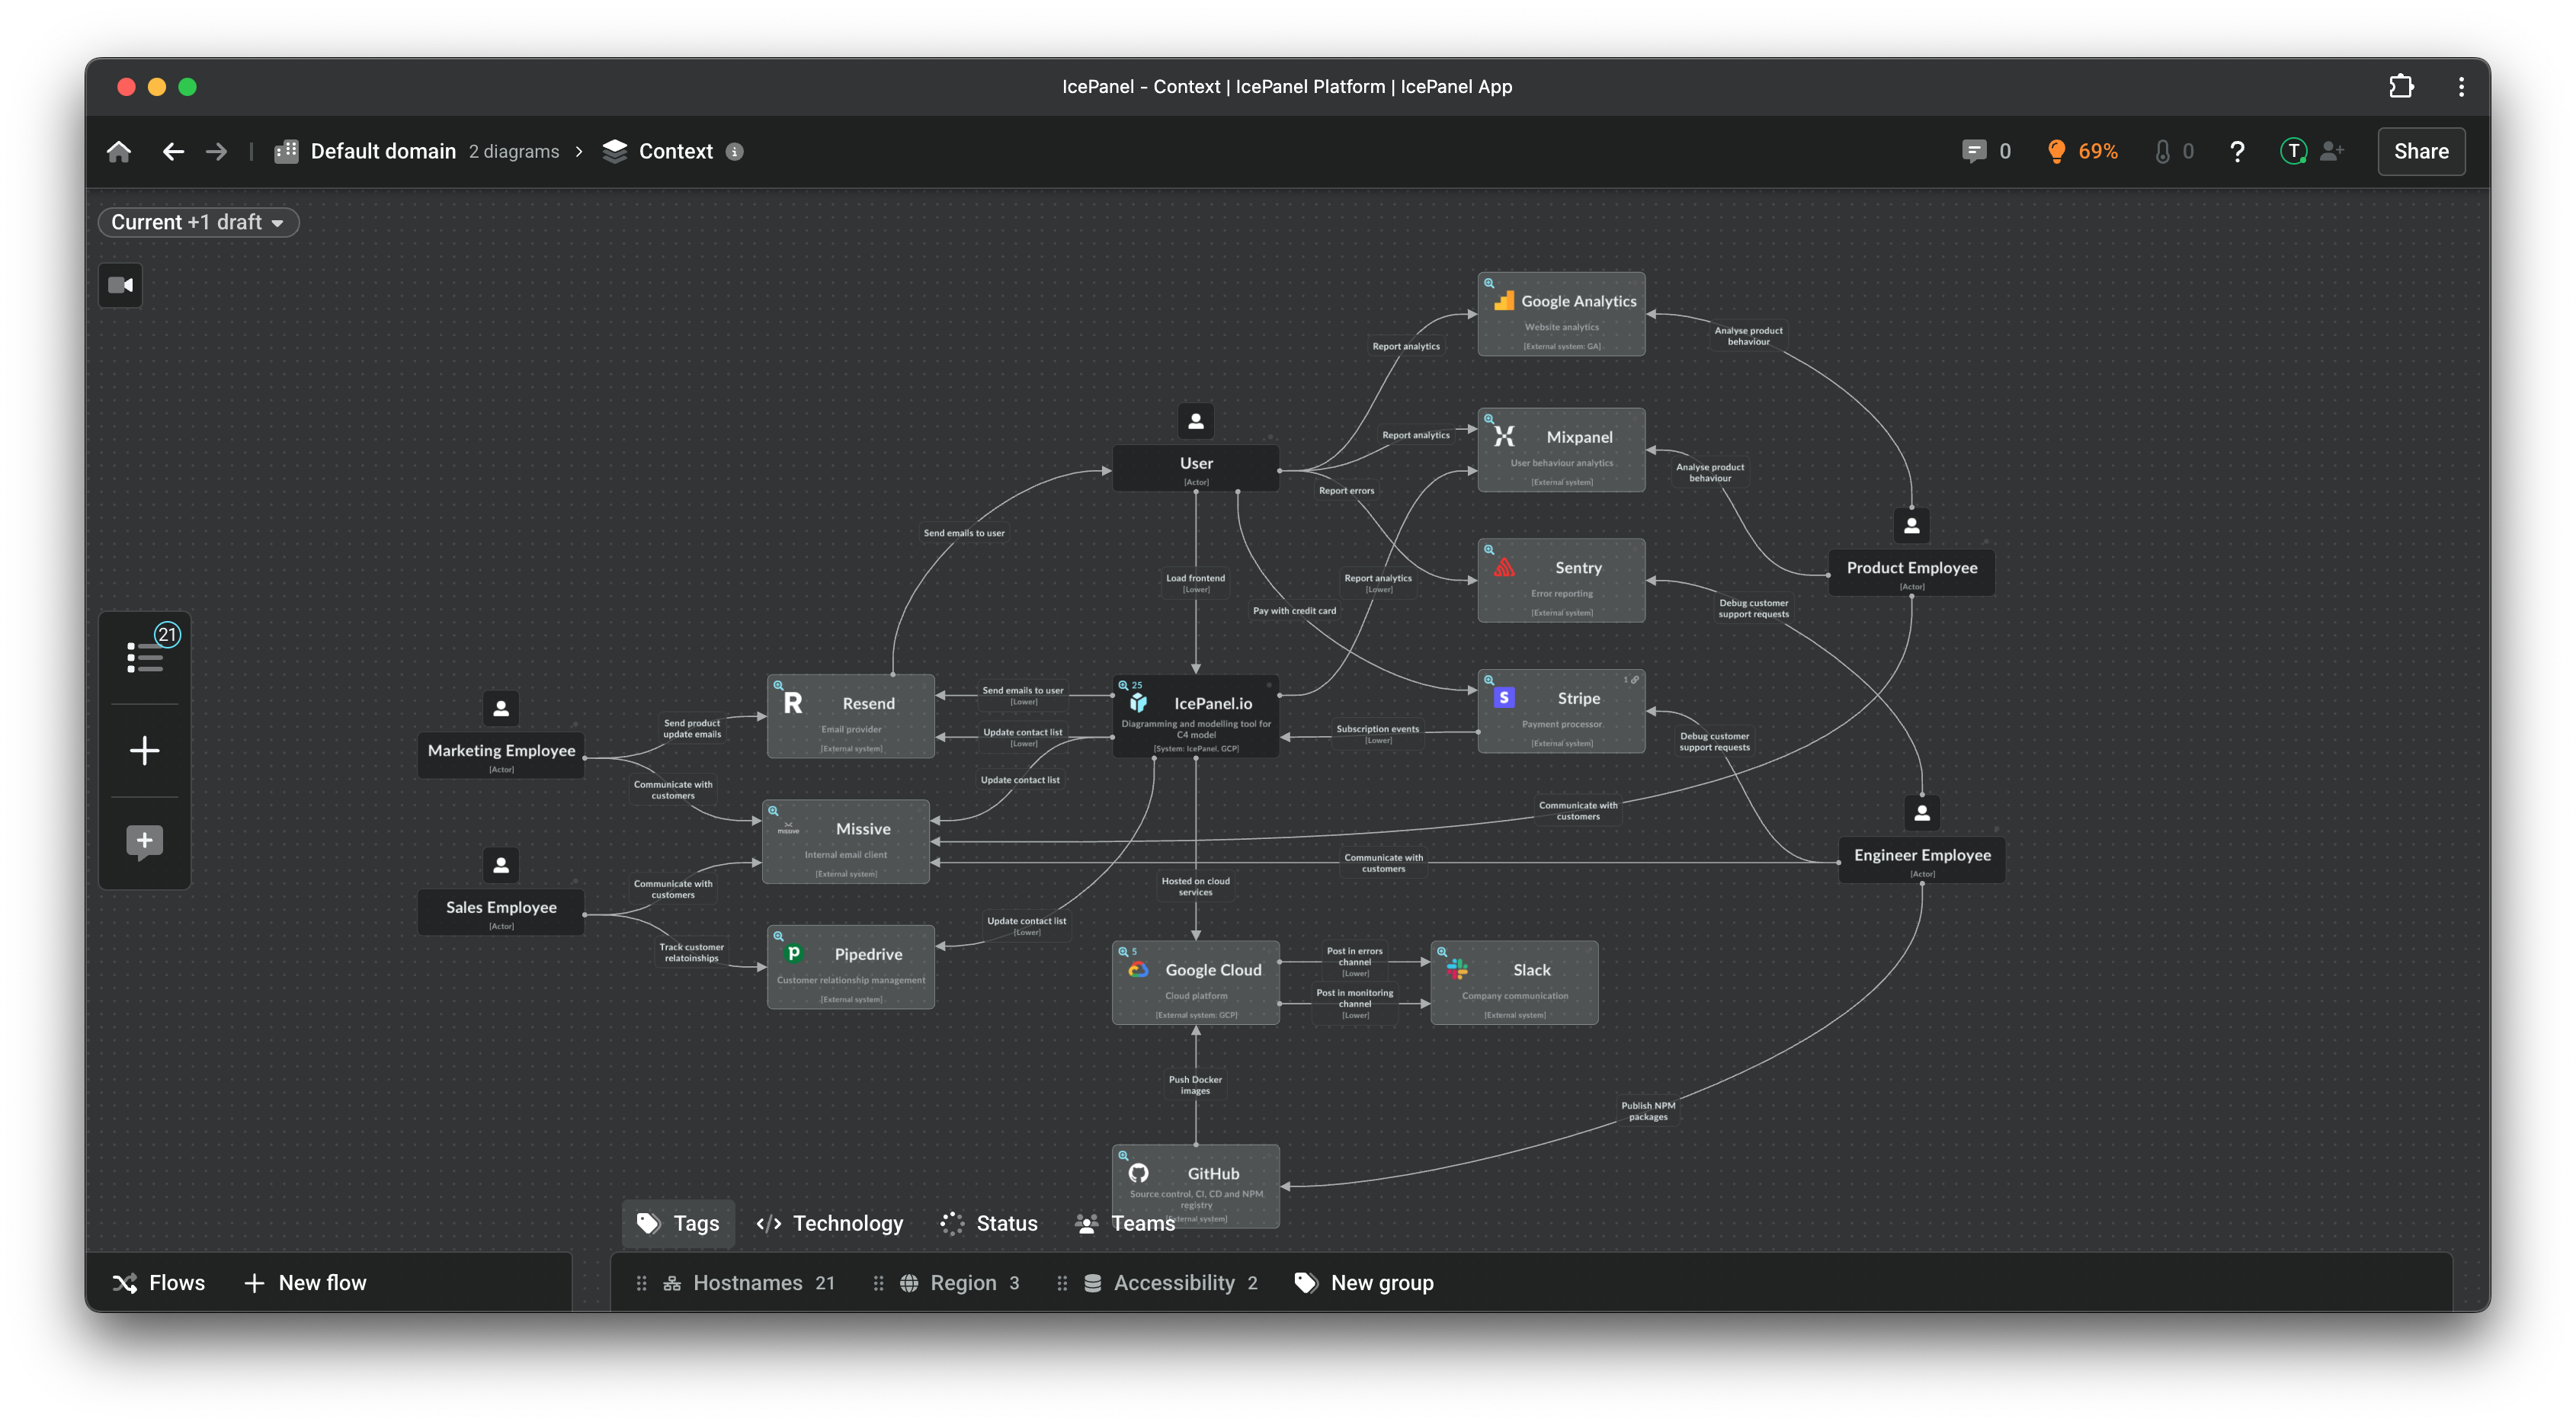Select the Mixpanel node
Viewport: 2576px width, 1425px height.
point(1561,450)
